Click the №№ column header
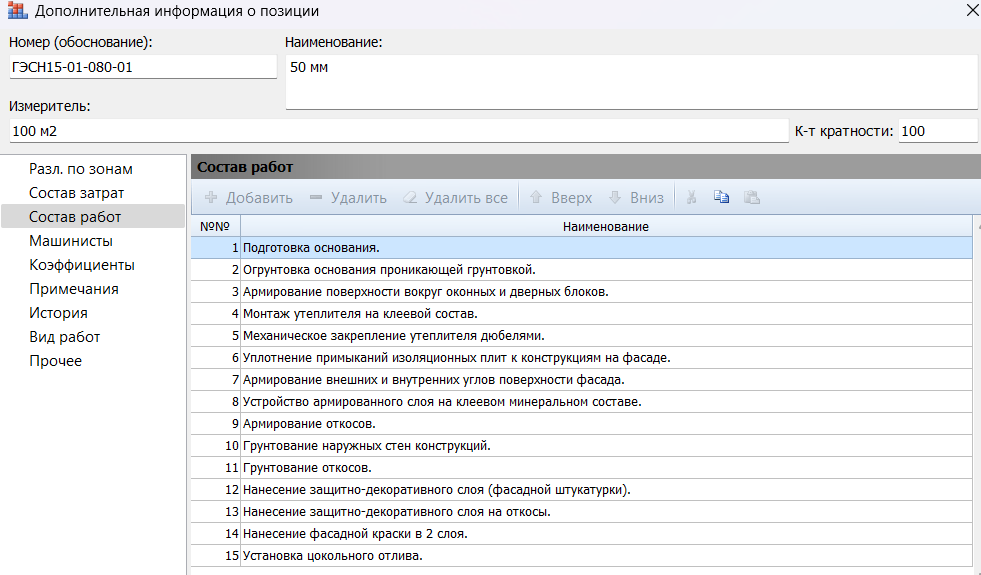Screen dimensions: 981x575 click(x=215, y=226)
